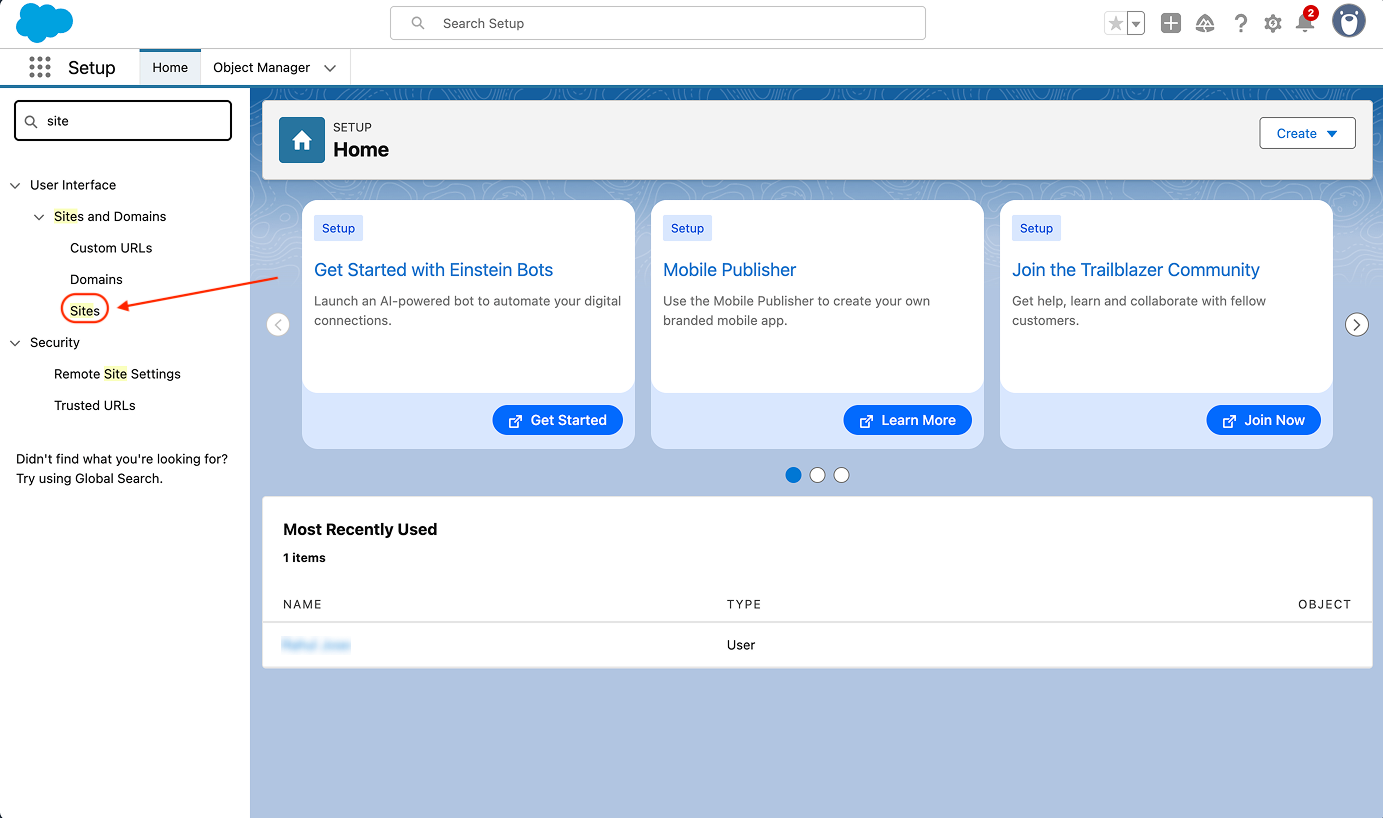
Task: Open the Help question mark icon
Action: click(x=1240, y=23)
